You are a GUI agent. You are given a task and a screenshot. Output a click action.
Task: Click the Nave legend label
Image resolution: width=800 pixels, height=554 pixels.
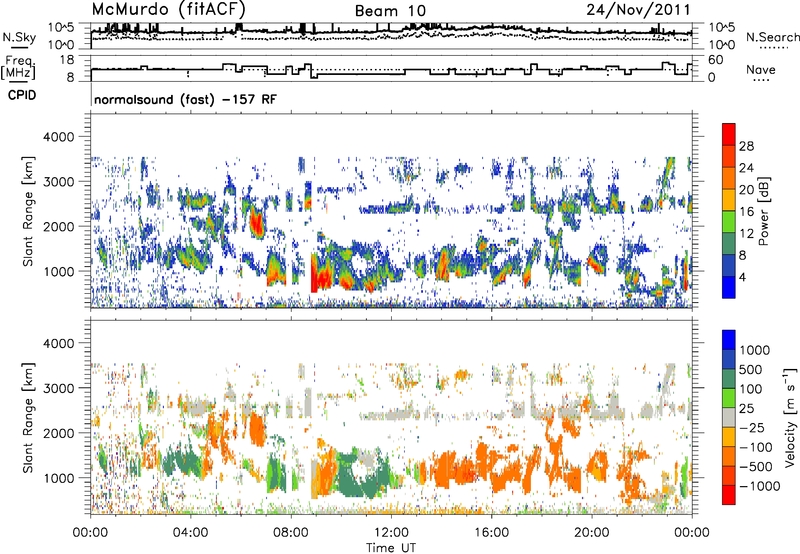click(761, 69)
